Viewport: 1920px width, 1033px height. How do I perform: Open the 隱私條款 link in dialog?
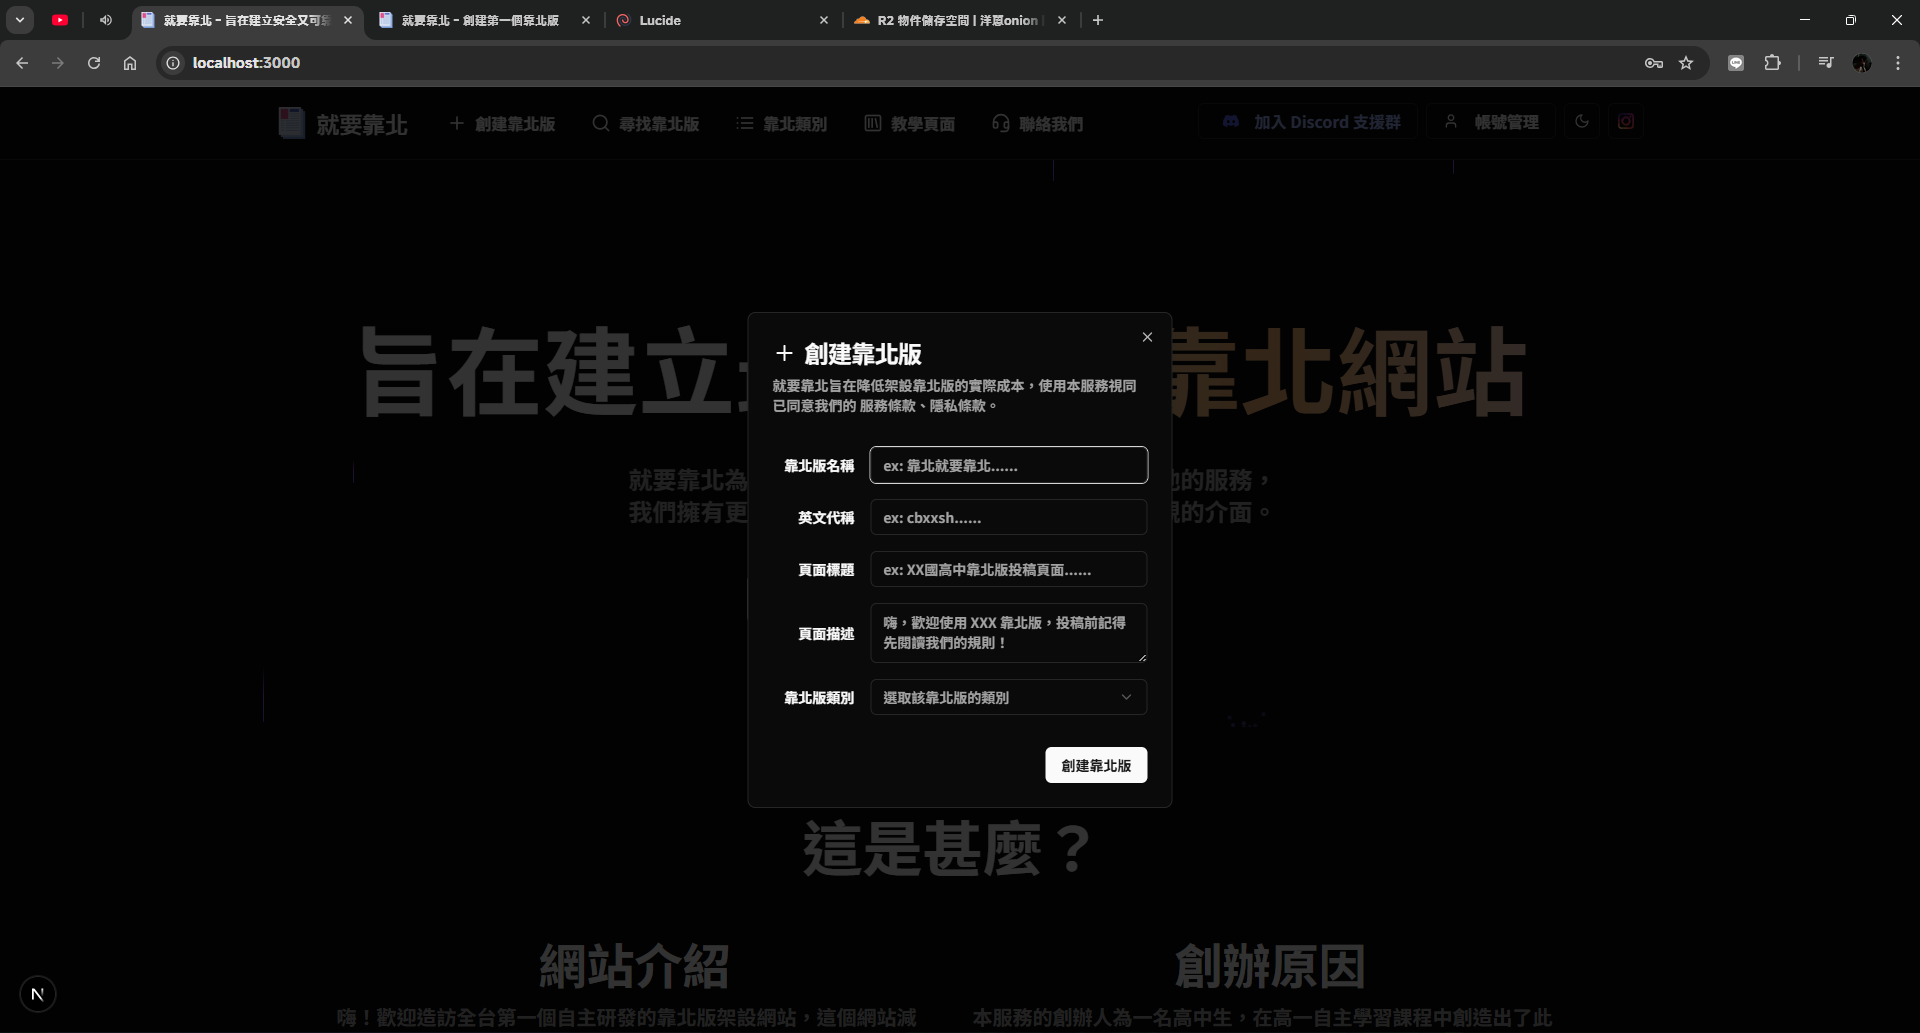(957, 406)
